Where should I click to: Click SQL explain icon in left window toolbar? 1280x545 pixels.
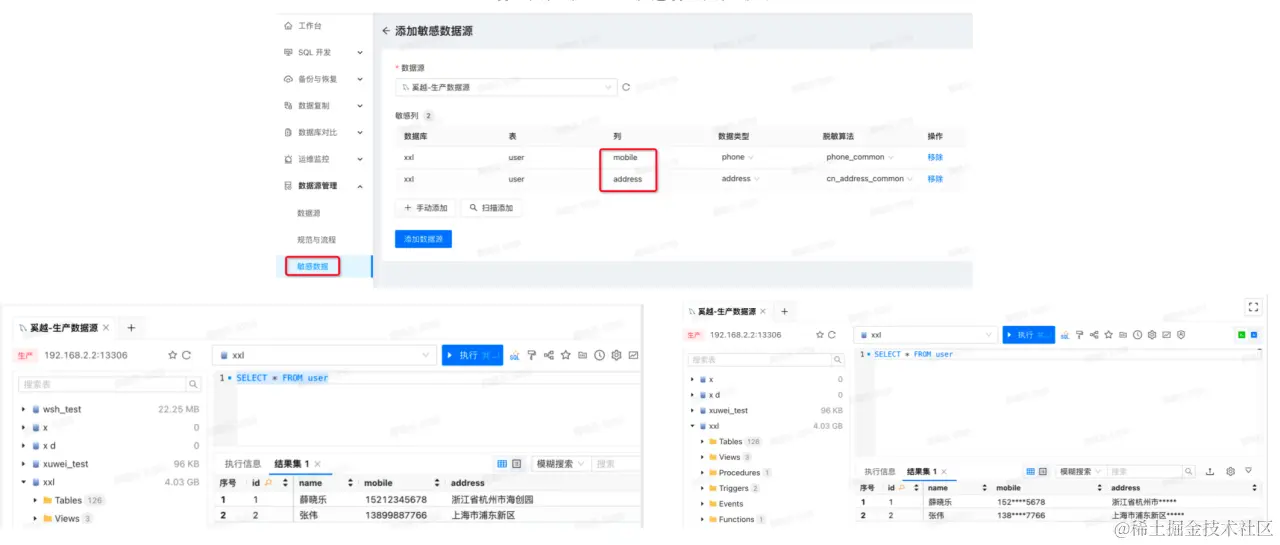point(515,355)
